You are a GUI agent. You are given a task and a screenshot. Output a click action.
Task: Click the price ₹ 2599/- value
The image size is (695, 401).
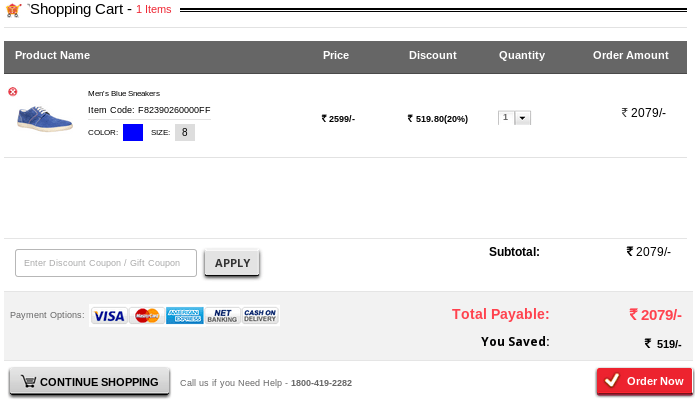click(x=338, y=119)
